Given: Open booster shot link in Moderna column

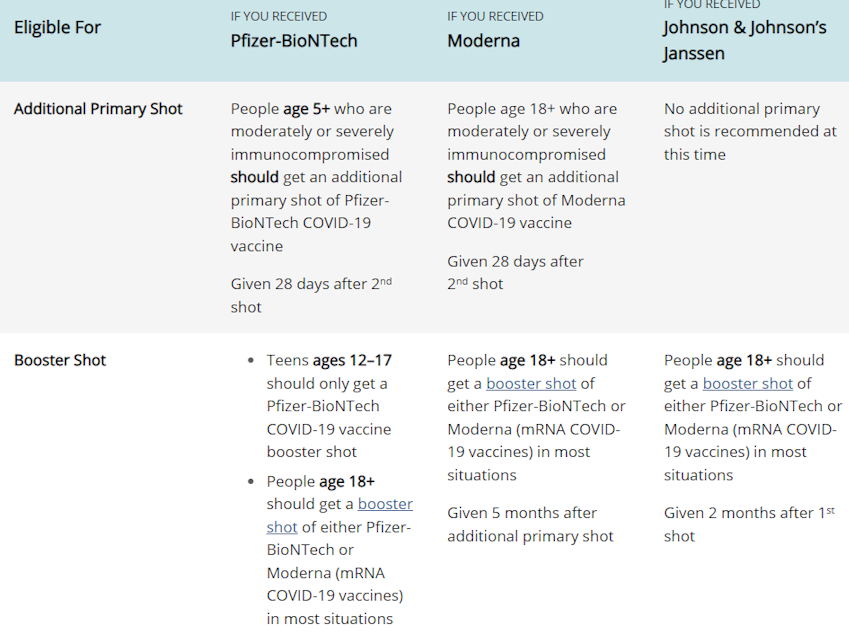Looking at the screenshot, I should 531,383.
